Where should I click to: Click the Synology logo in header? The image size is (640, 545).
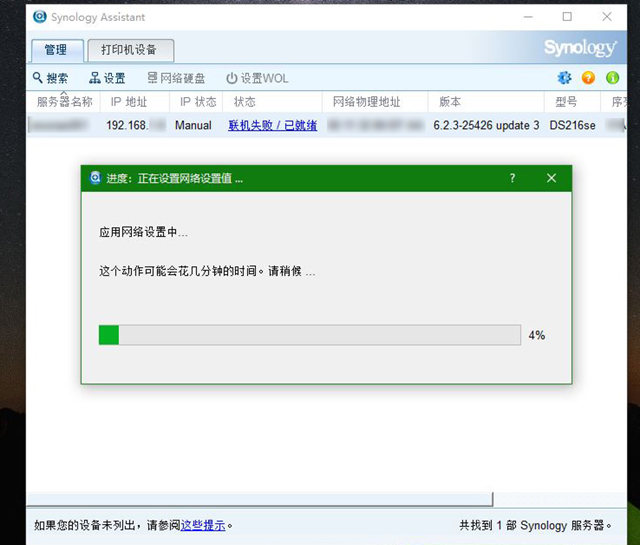[580, 48]
